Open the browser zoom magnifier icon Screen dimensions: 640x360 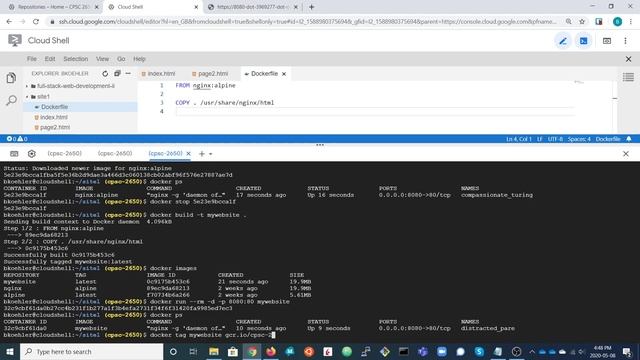tap(569, 22)
